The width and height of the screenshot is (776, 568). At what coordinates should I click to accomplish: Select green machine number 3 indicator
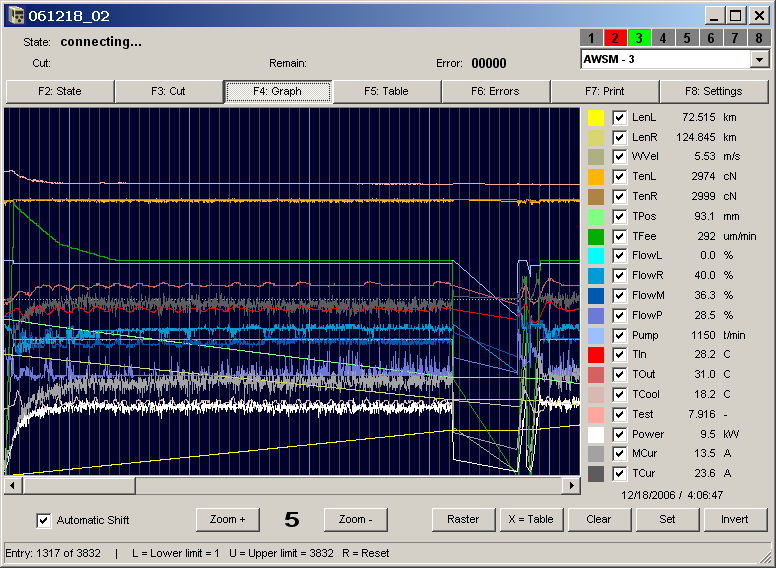point(639,38)
